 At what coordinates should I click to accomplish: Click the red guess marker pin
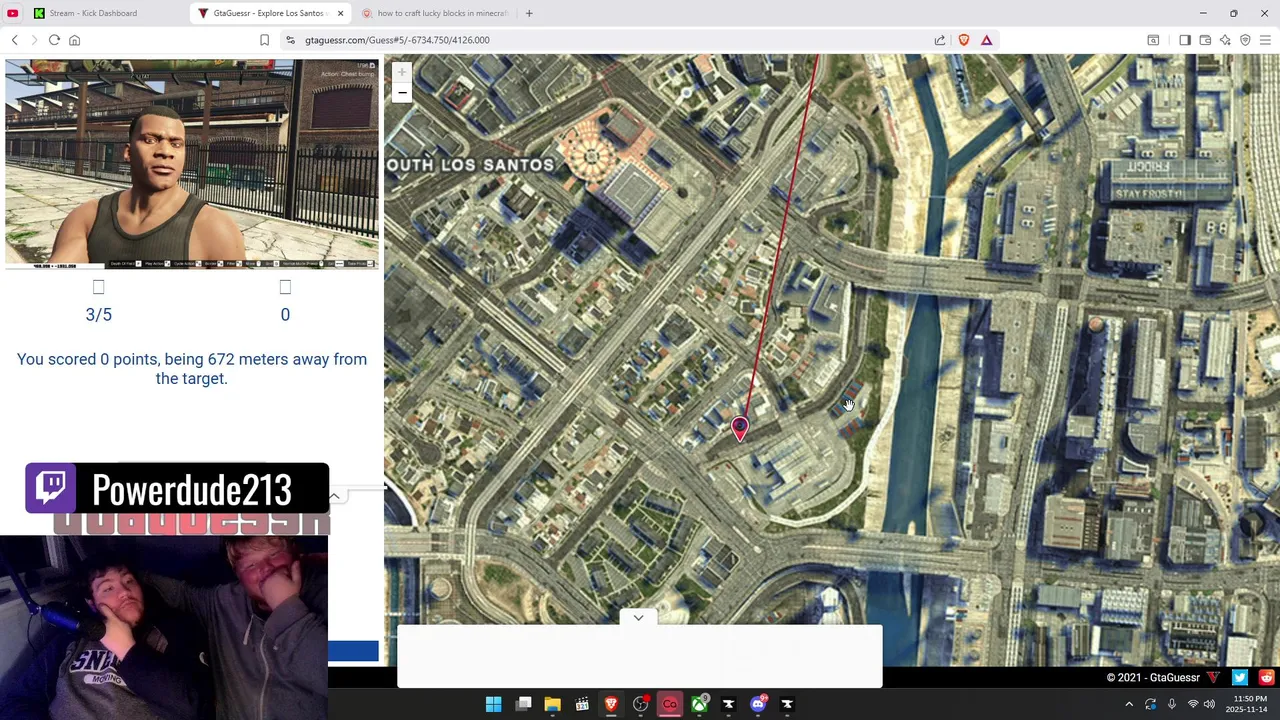(x=740, y=429)
